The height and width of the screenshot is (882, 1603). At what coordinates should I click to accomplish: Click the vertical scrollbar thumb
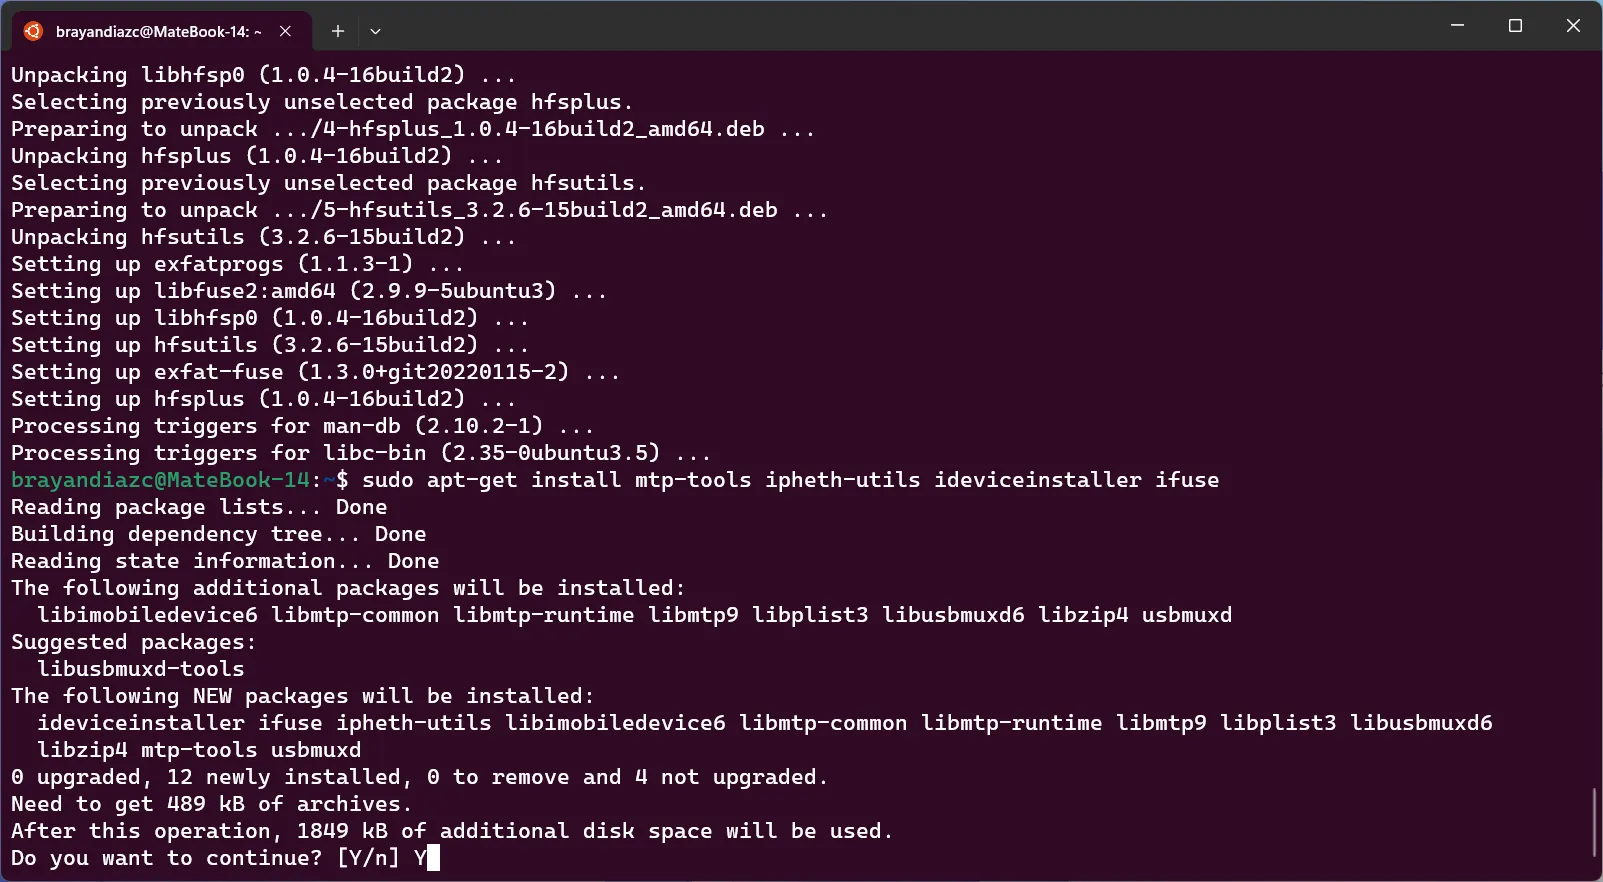(1595, 822)
